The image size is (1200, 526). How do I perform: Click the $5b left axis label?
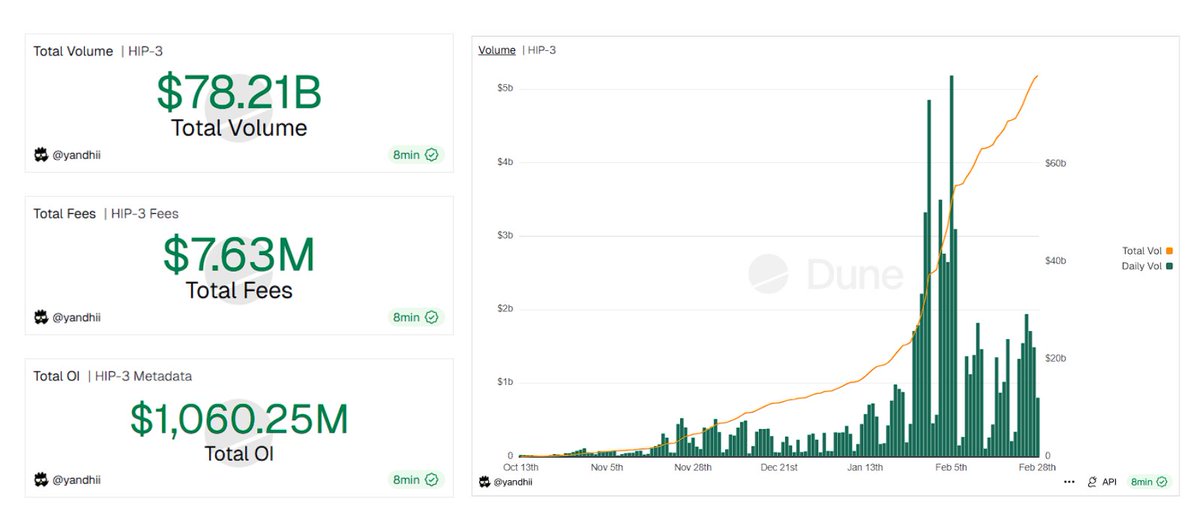click(505, 88)
